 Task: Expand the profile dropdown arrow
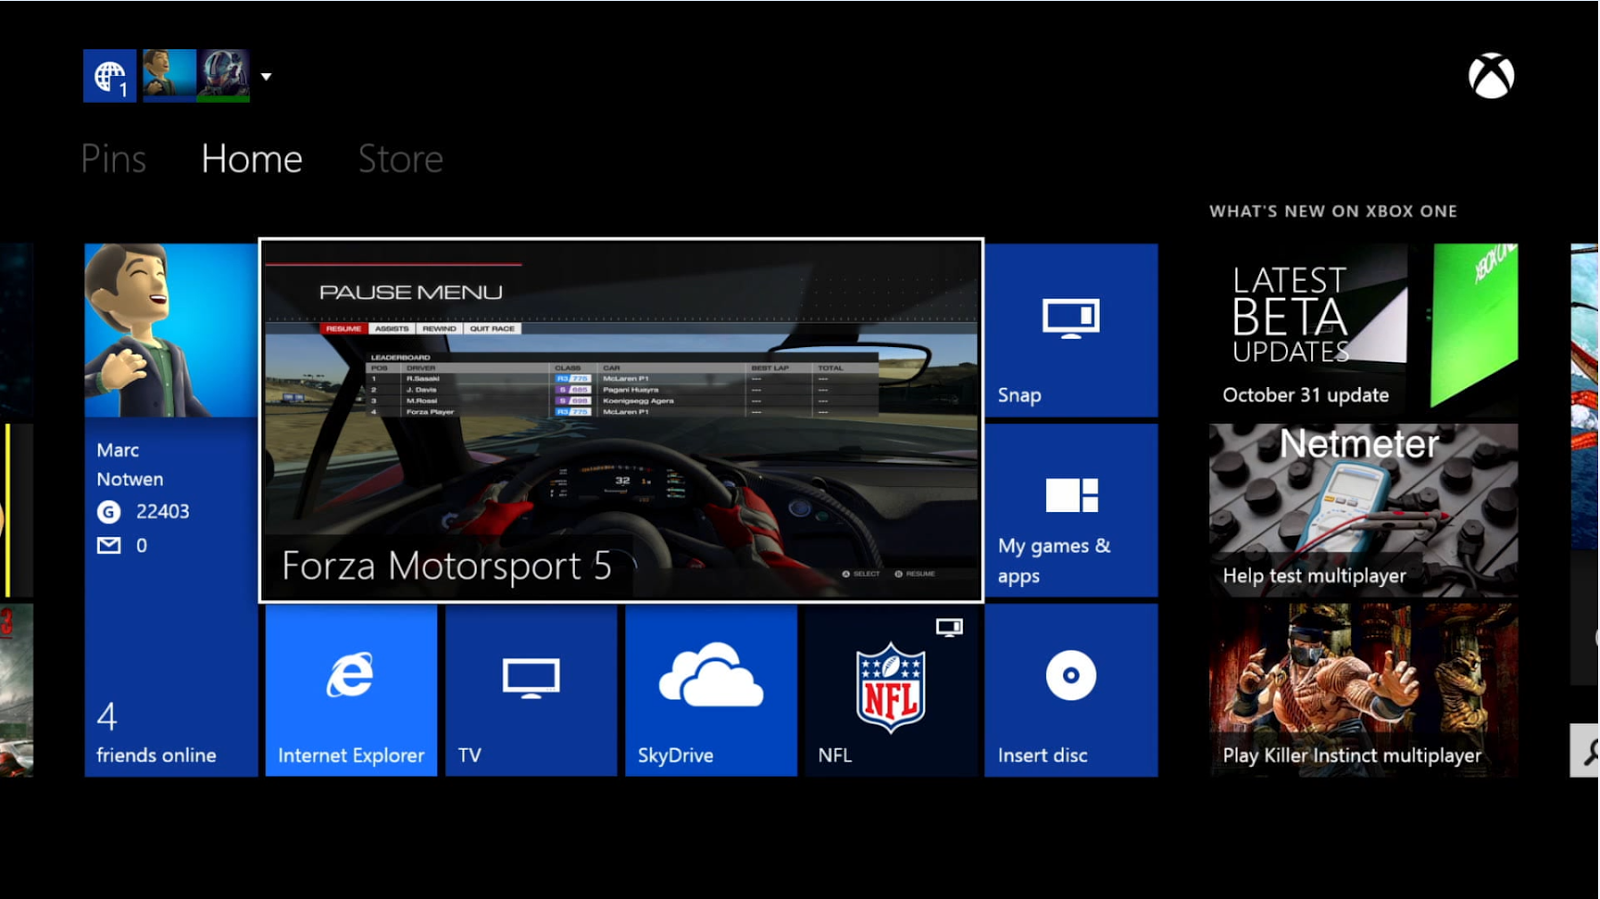(266, 76)
